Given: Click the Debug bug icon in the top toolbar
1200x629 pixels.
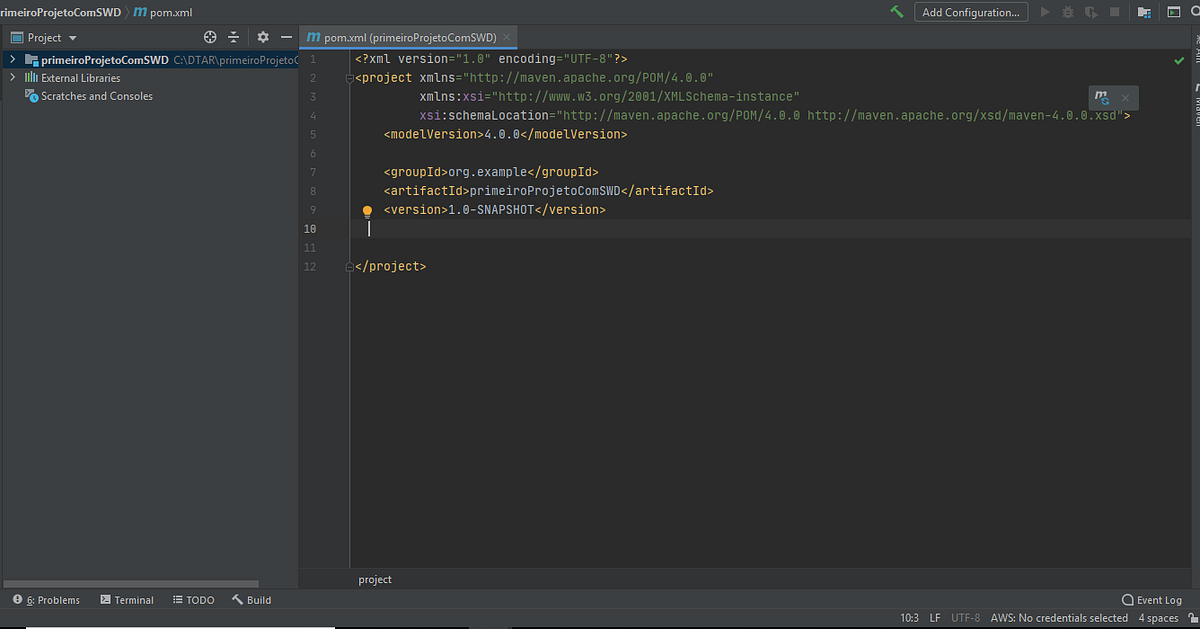Looking at the screenshot, I should click(1066, 12).
